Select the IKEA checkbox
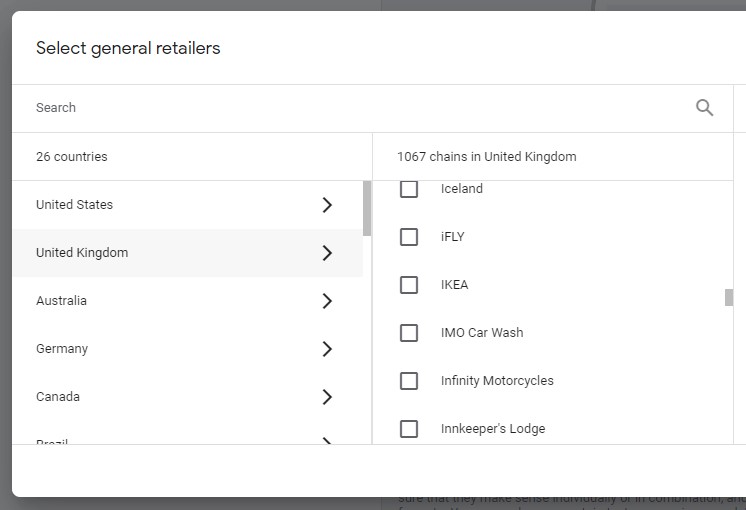This screenshot has width=746, height=510. pos(409,285)
